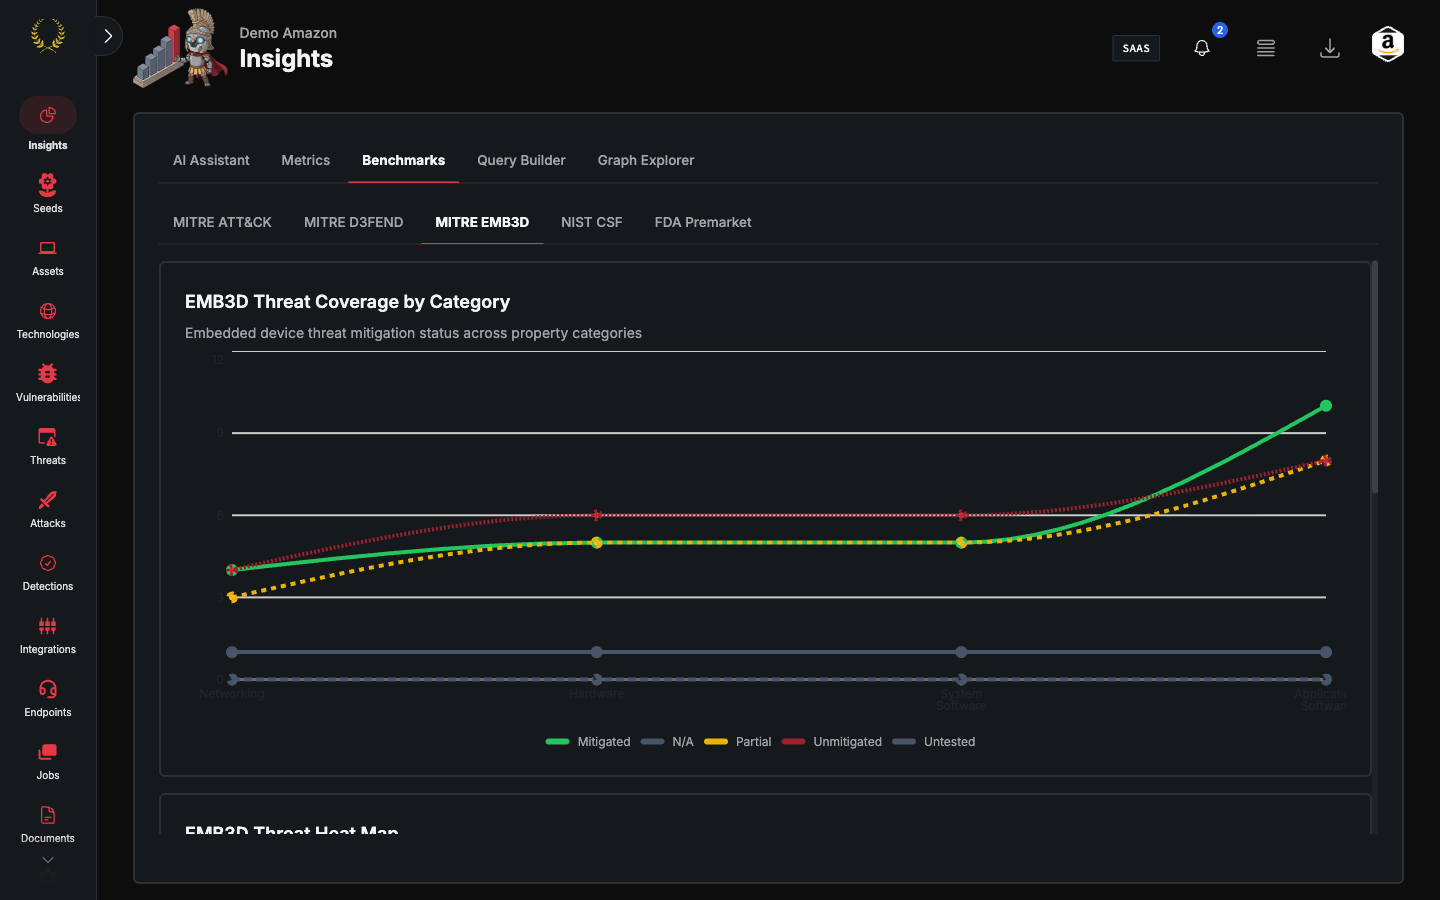Open Technologies globe icon
This screenshot has height=900, width=1440.
coord(47,311)
